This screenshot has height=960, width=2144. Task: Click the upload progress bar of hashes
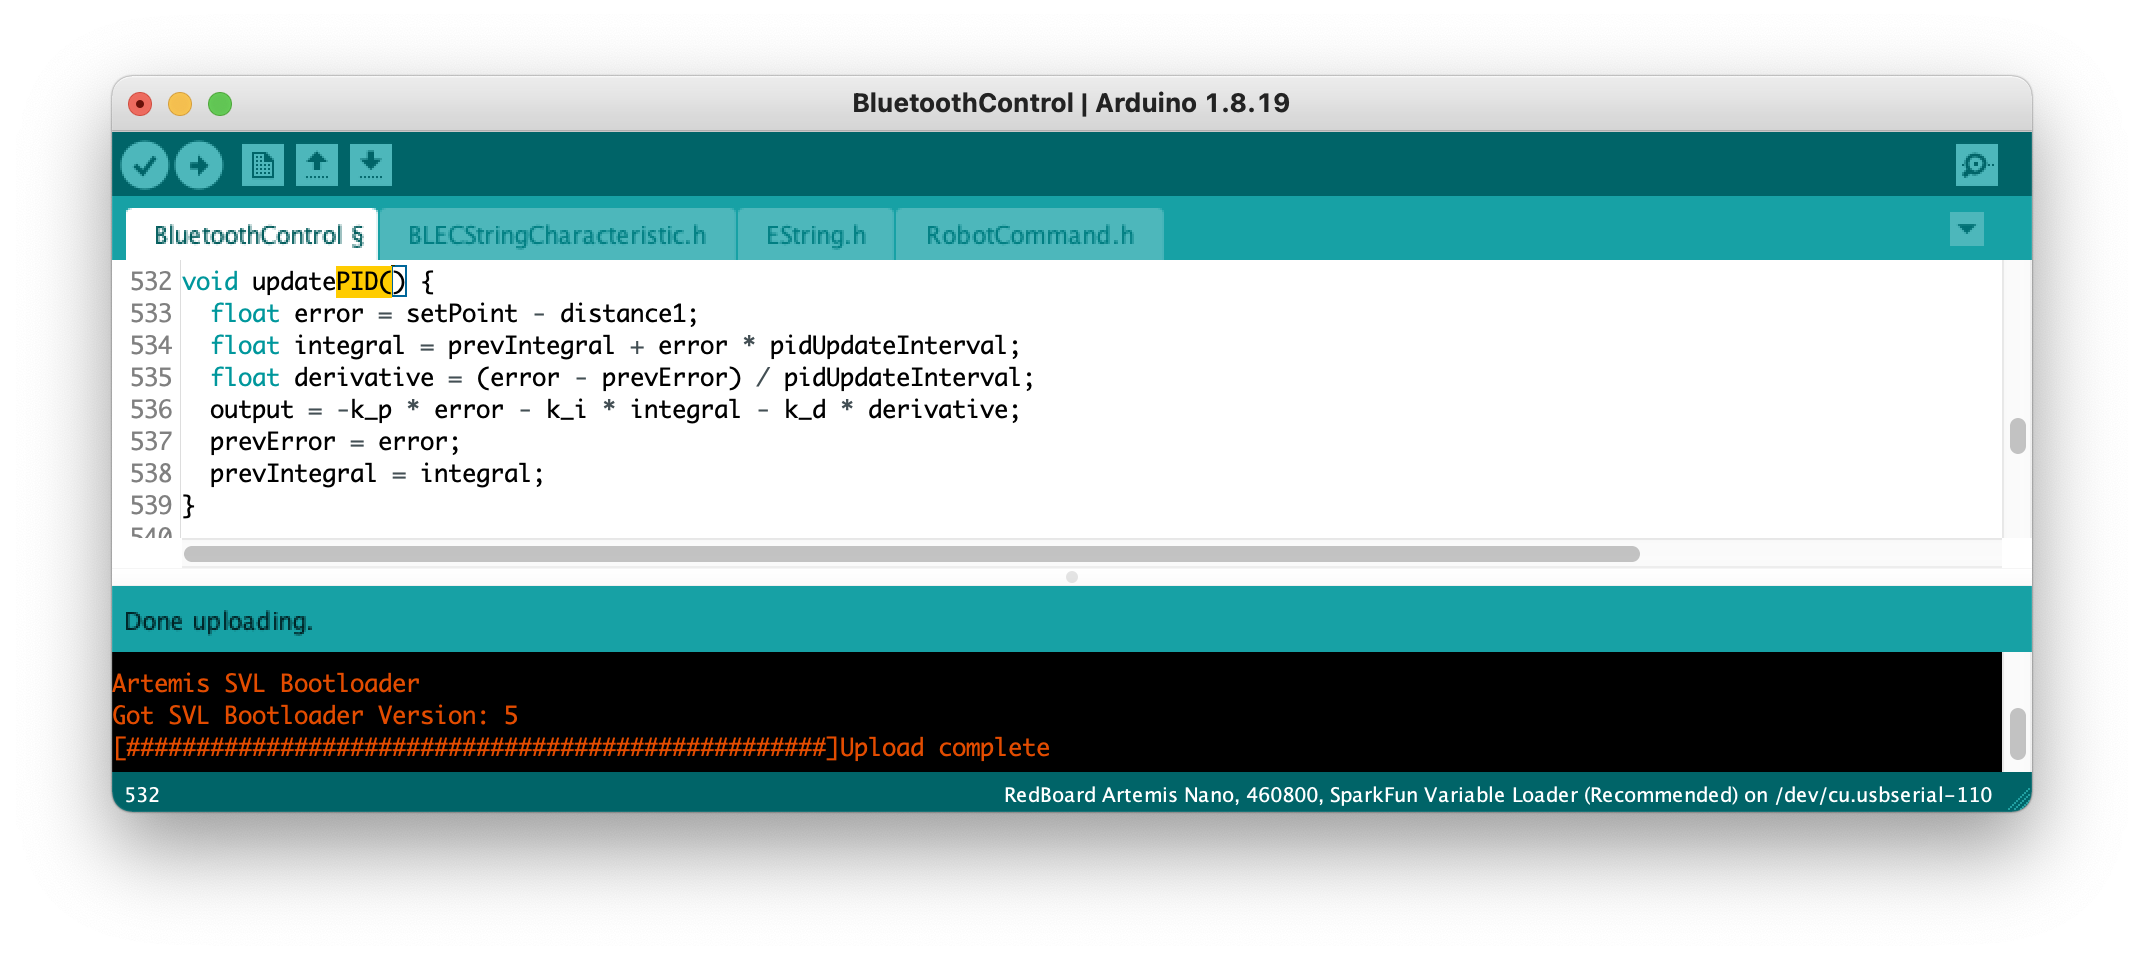(476, 747)
